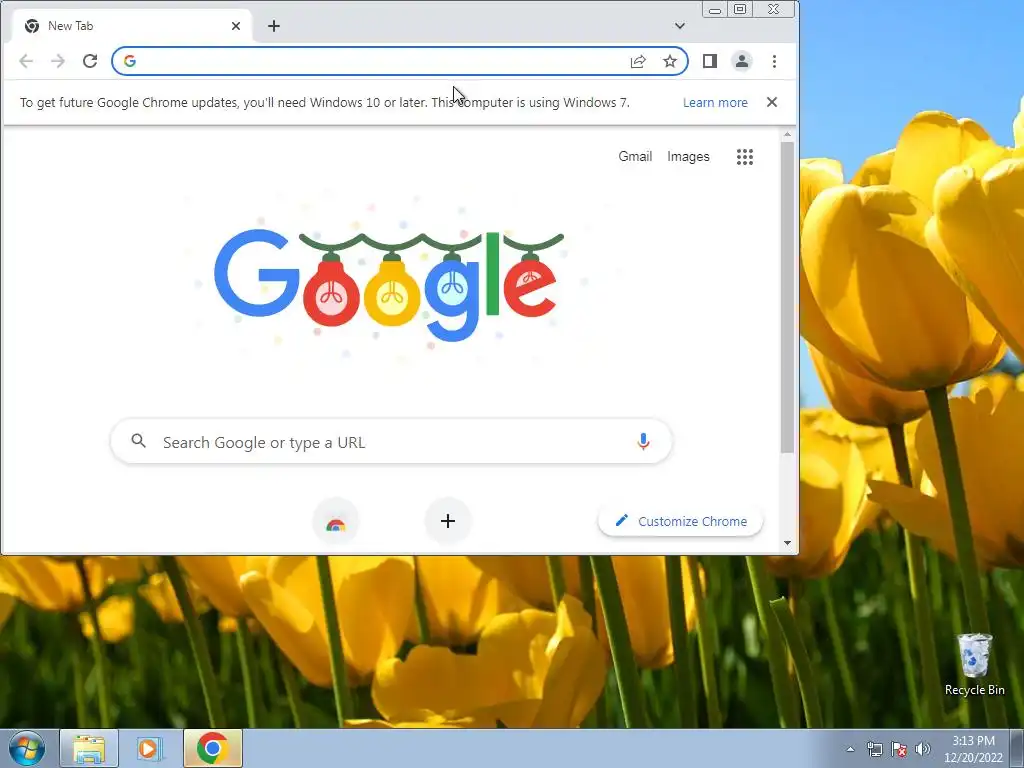
Task: Start voice search with the microphone icon
Action: [x=643, y=441]
